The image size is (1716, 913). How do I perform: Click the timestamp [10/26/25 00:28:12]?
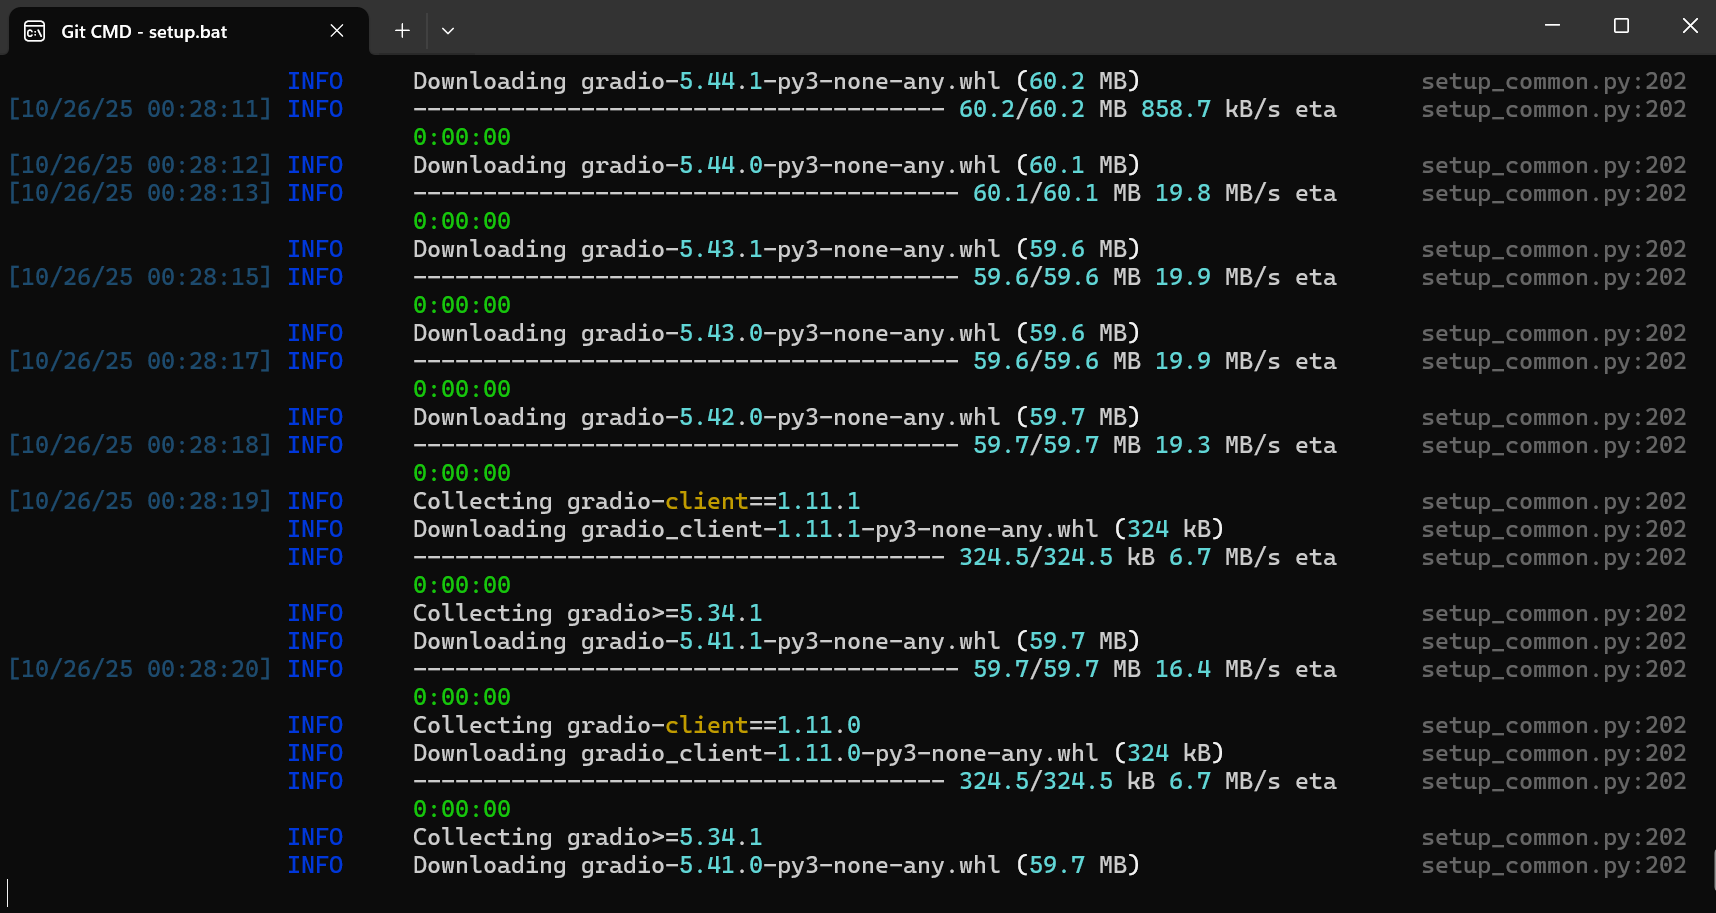(140, 165)
